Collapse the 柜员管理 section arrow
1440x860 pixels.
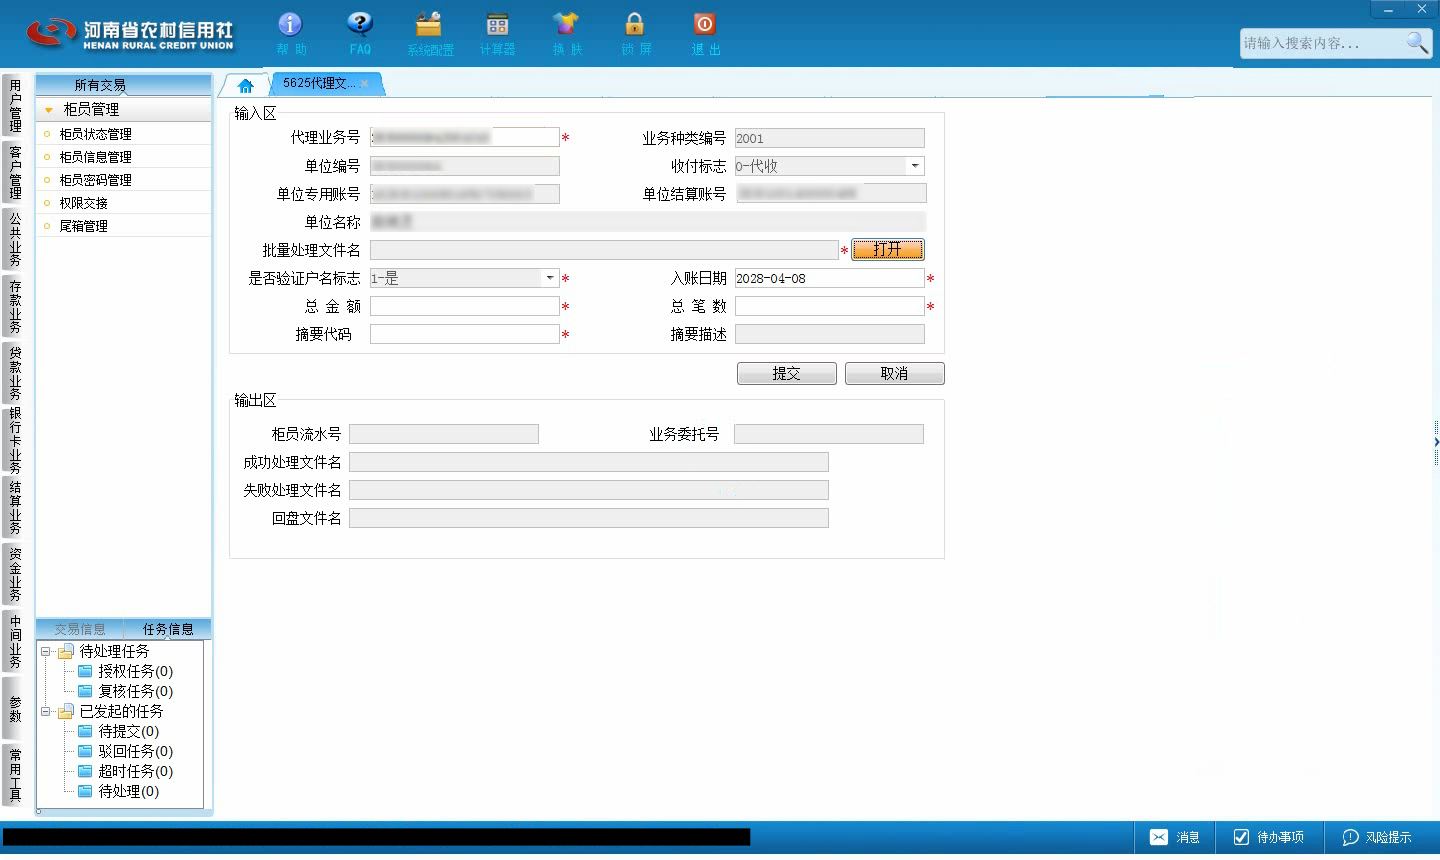(x=48, y=110)
